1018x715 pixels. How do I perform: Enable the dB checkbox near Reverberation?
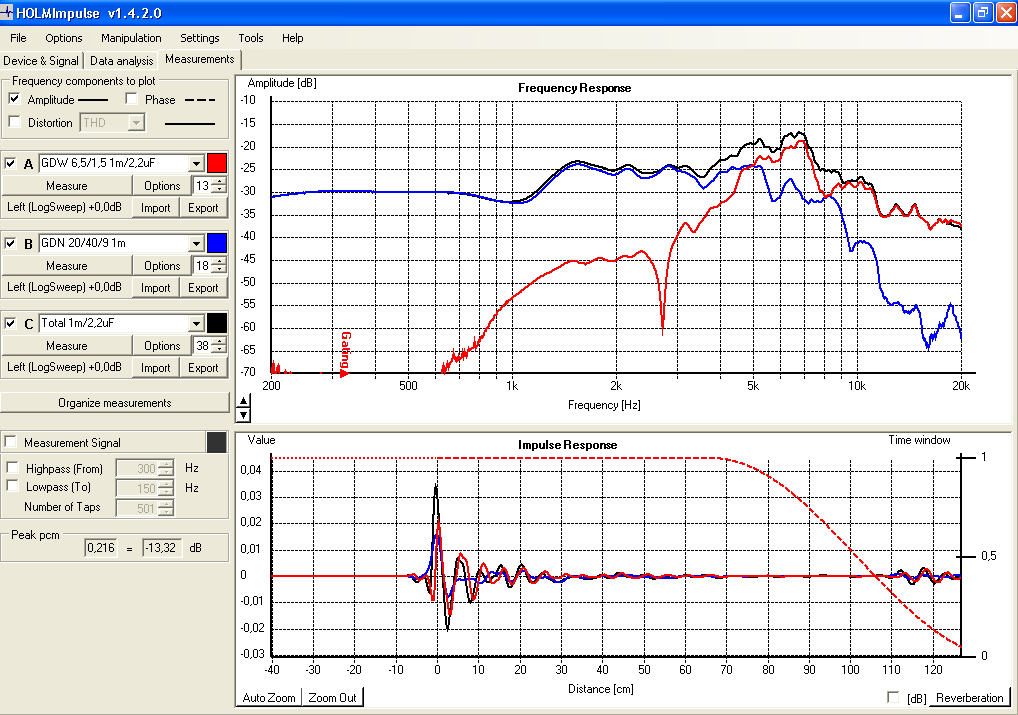click(893, 697)
